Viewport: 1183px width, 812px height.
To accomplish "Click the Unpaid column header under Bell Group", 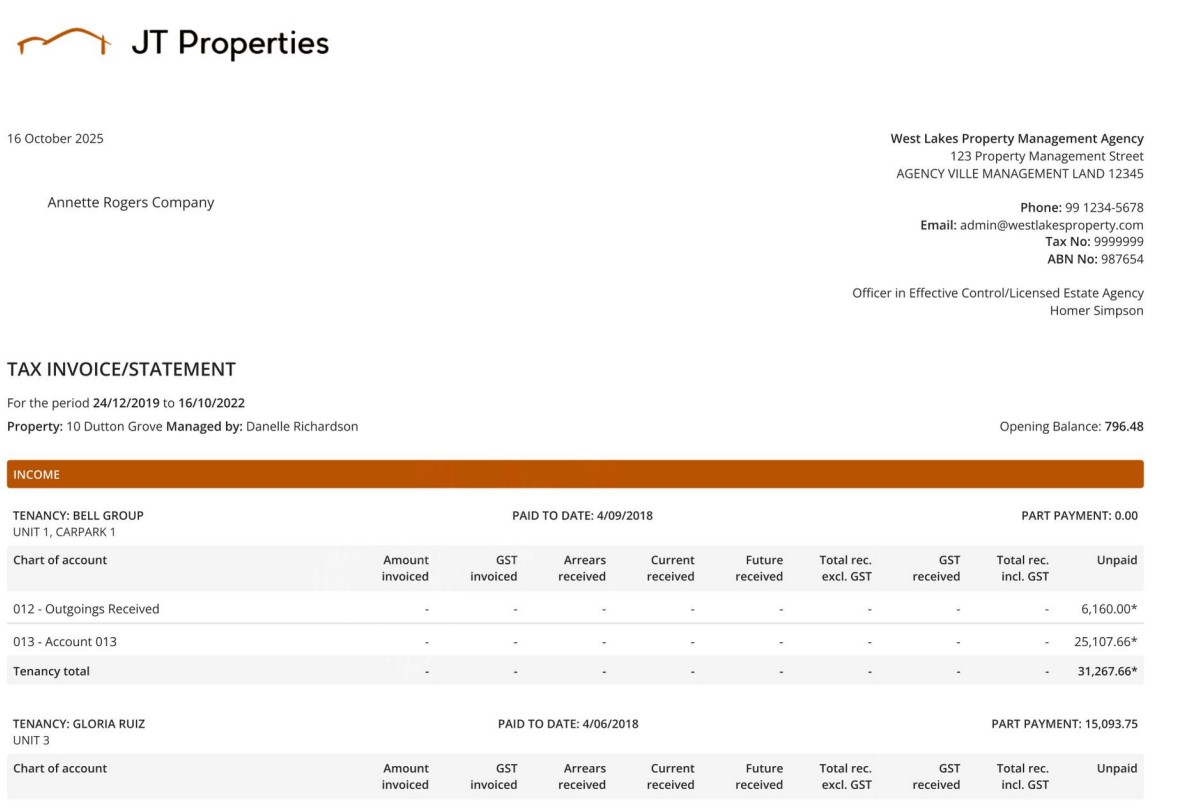I will tap(1116, 561).
